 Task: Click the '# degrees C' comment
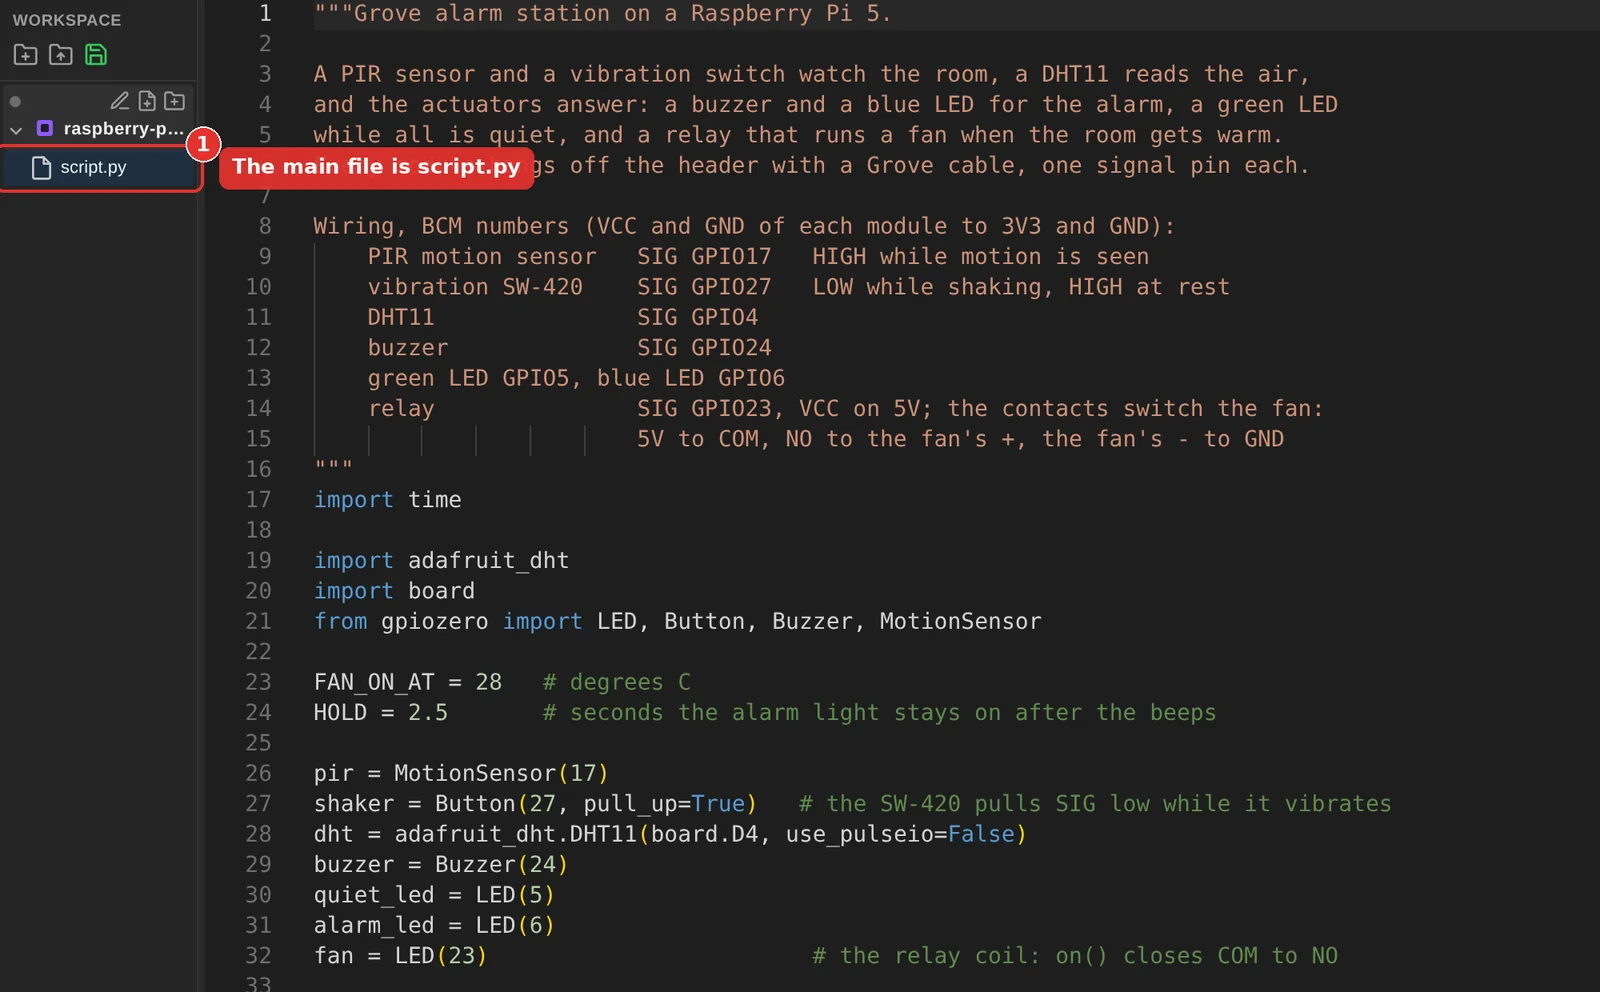pos(616,682)
